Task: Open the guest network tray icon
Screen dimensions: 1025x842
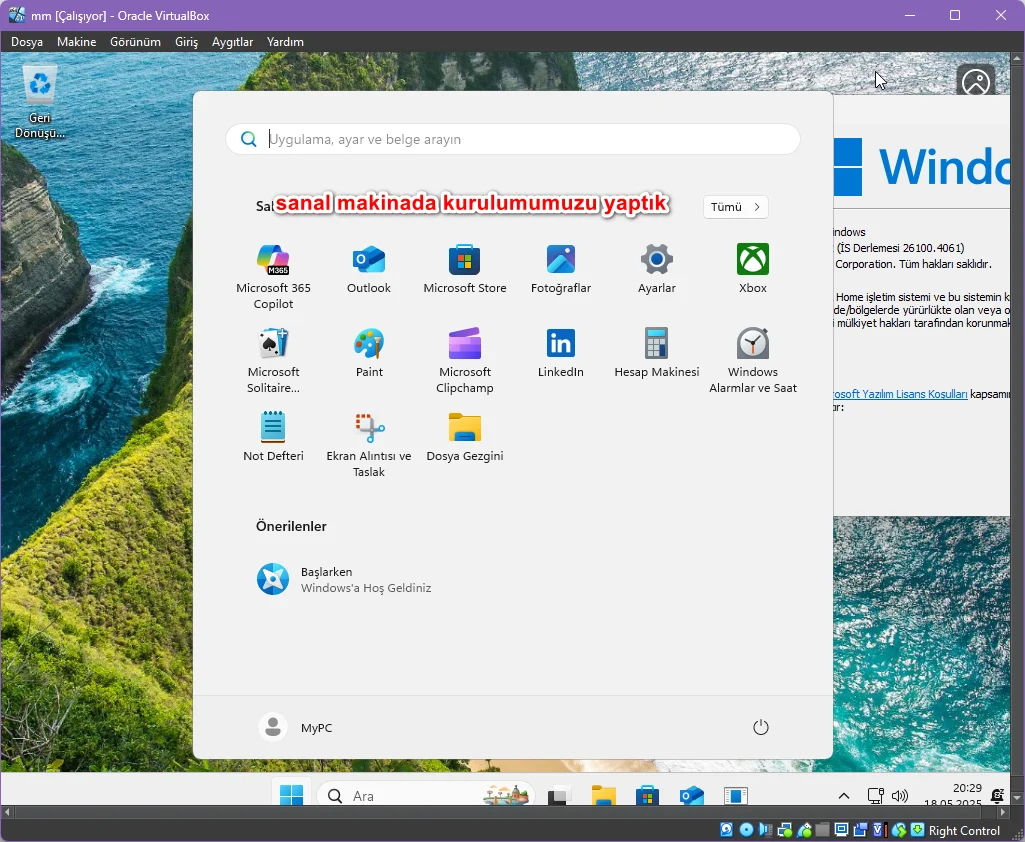Action: click(875, 796)
